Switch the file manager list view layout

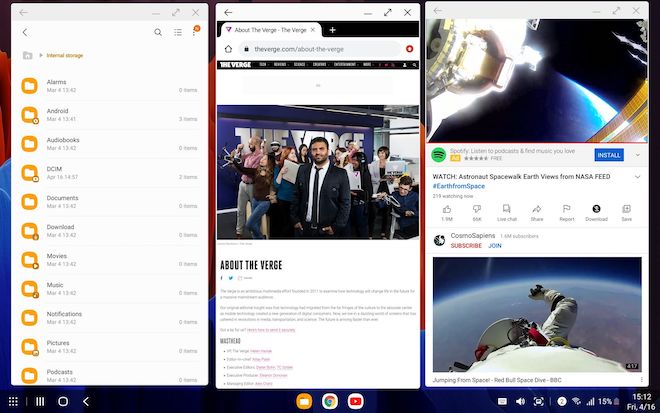tap(178, 32)
